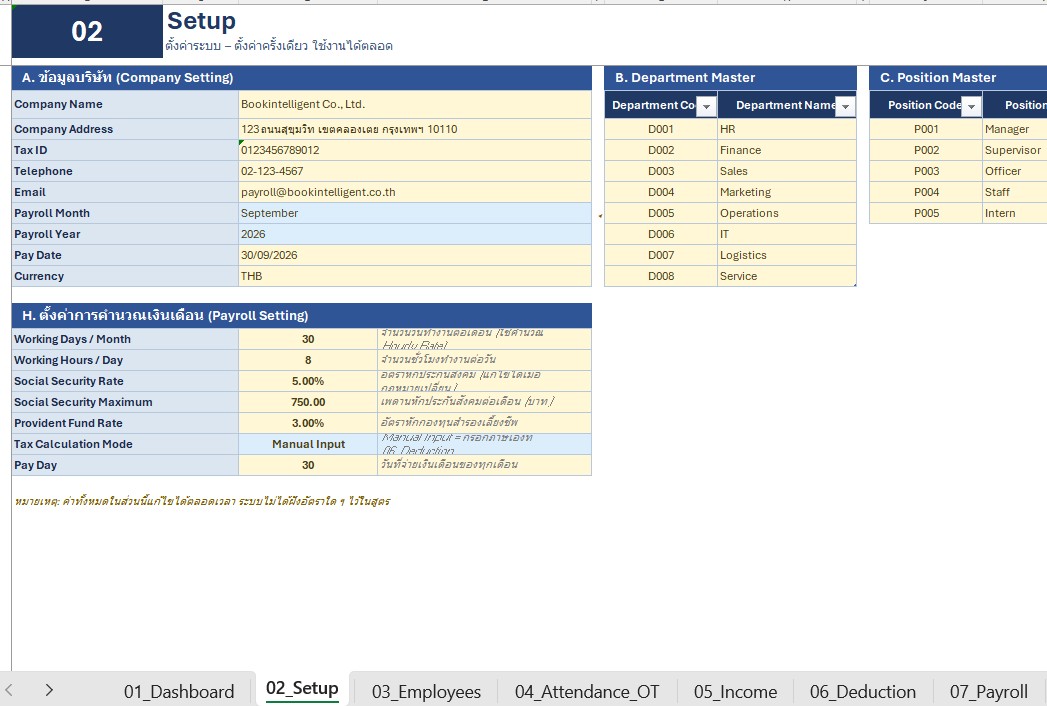The image size is (1047, 706).
Task: Select the Supervisor position cell
Action: [x=1014, y=150]
